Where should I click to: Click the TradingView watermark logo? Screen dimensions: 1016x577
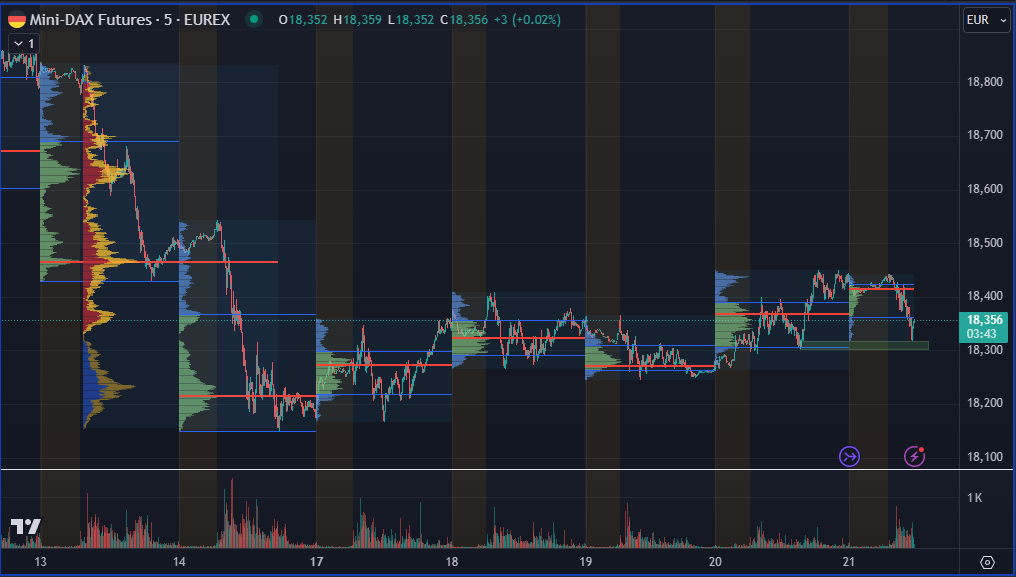tap(28, 524)
